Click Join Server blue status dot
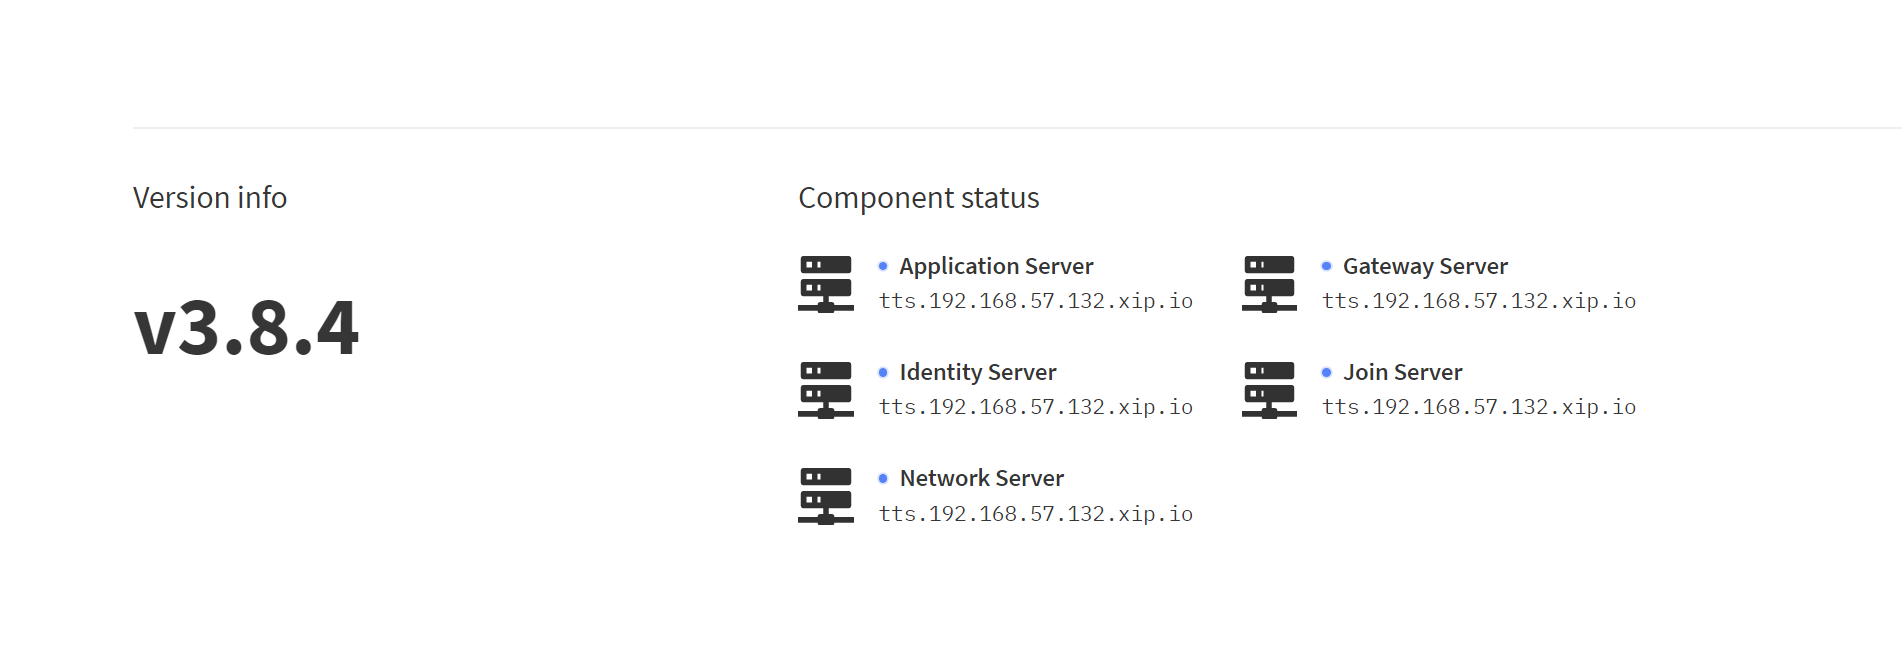This screenshot has height=647, width=1902. click(x=1326, y=372)
